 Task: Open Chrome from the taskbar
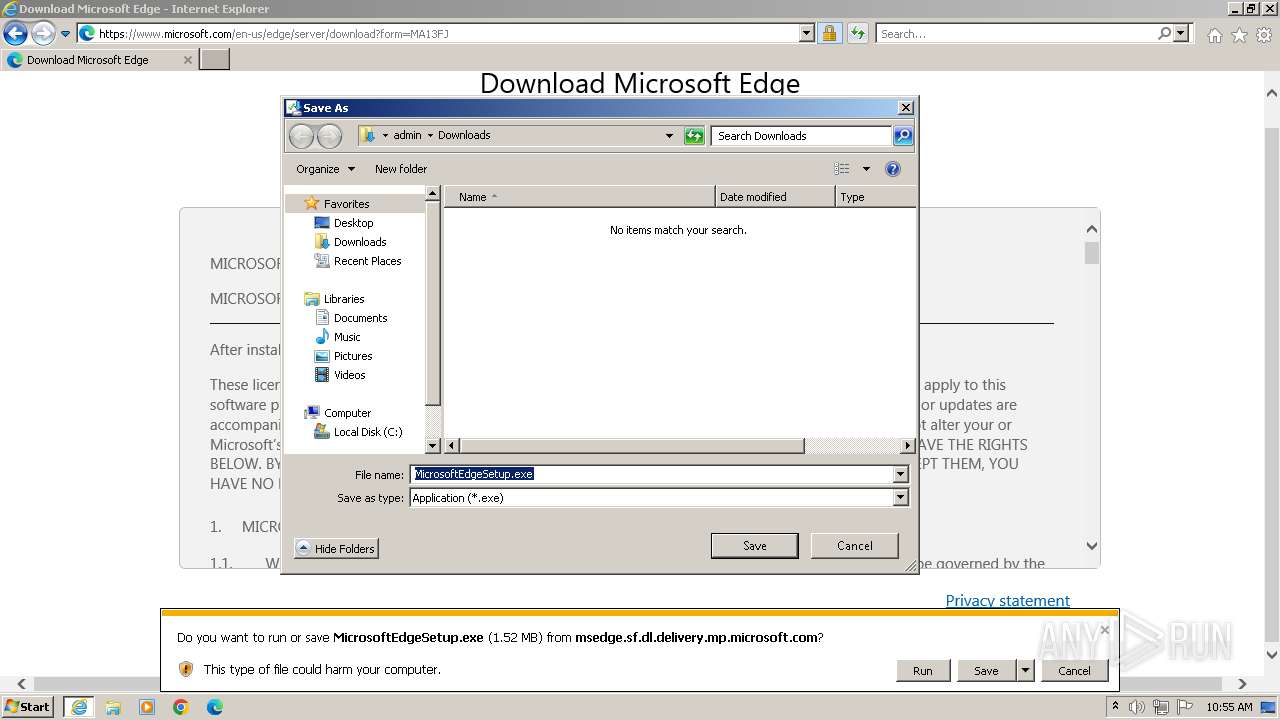[180, 707]
